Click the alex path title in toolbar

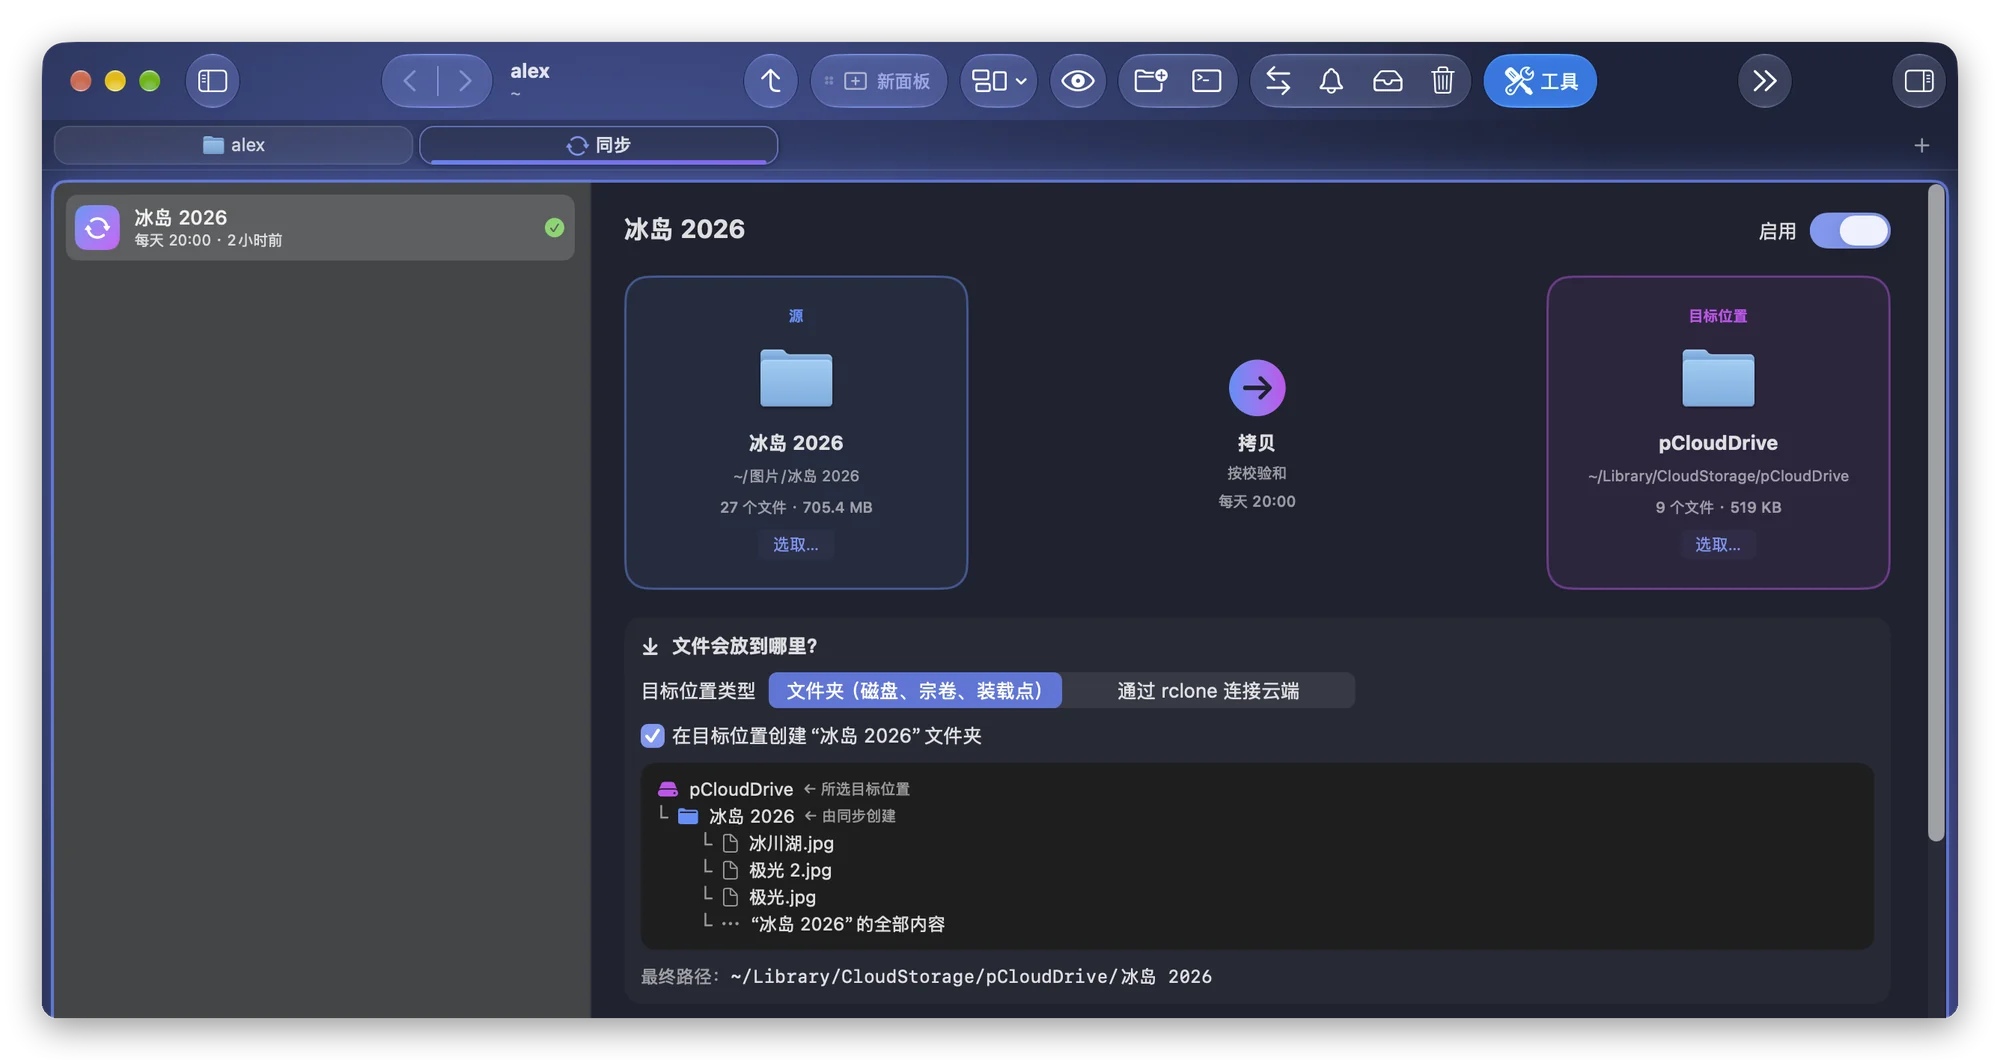click(530, 71)
